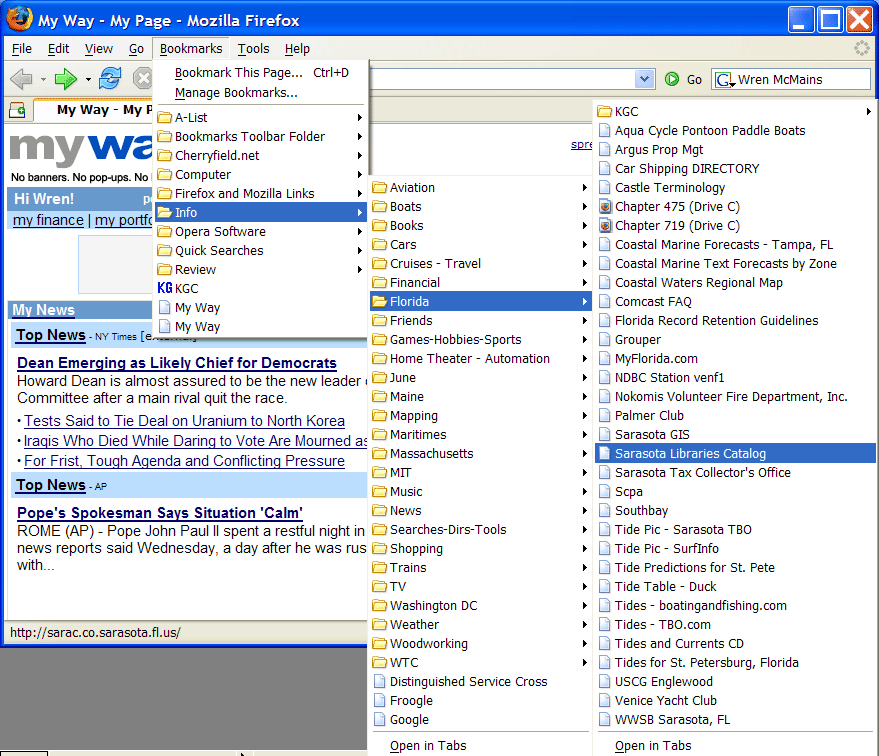
Task: Expand the Cherryfield.net bookmark folder
Action: (x=260, y=156)
